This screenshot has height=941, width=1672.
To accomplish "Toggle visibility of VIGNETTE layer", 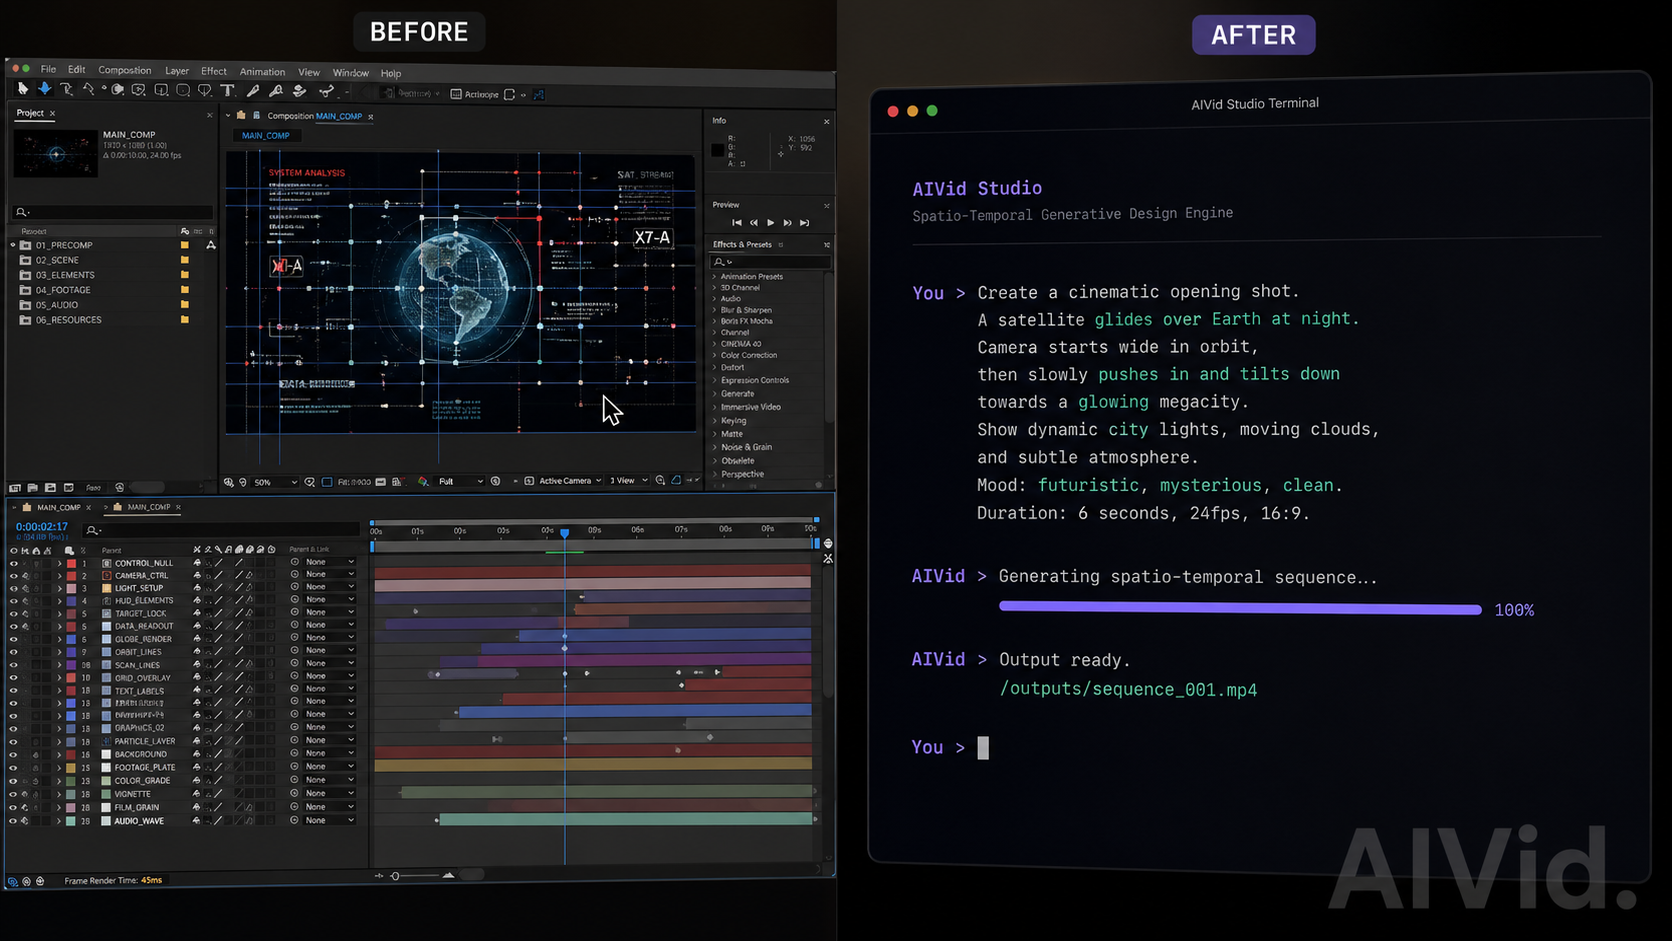I will [x=13, y=794].
